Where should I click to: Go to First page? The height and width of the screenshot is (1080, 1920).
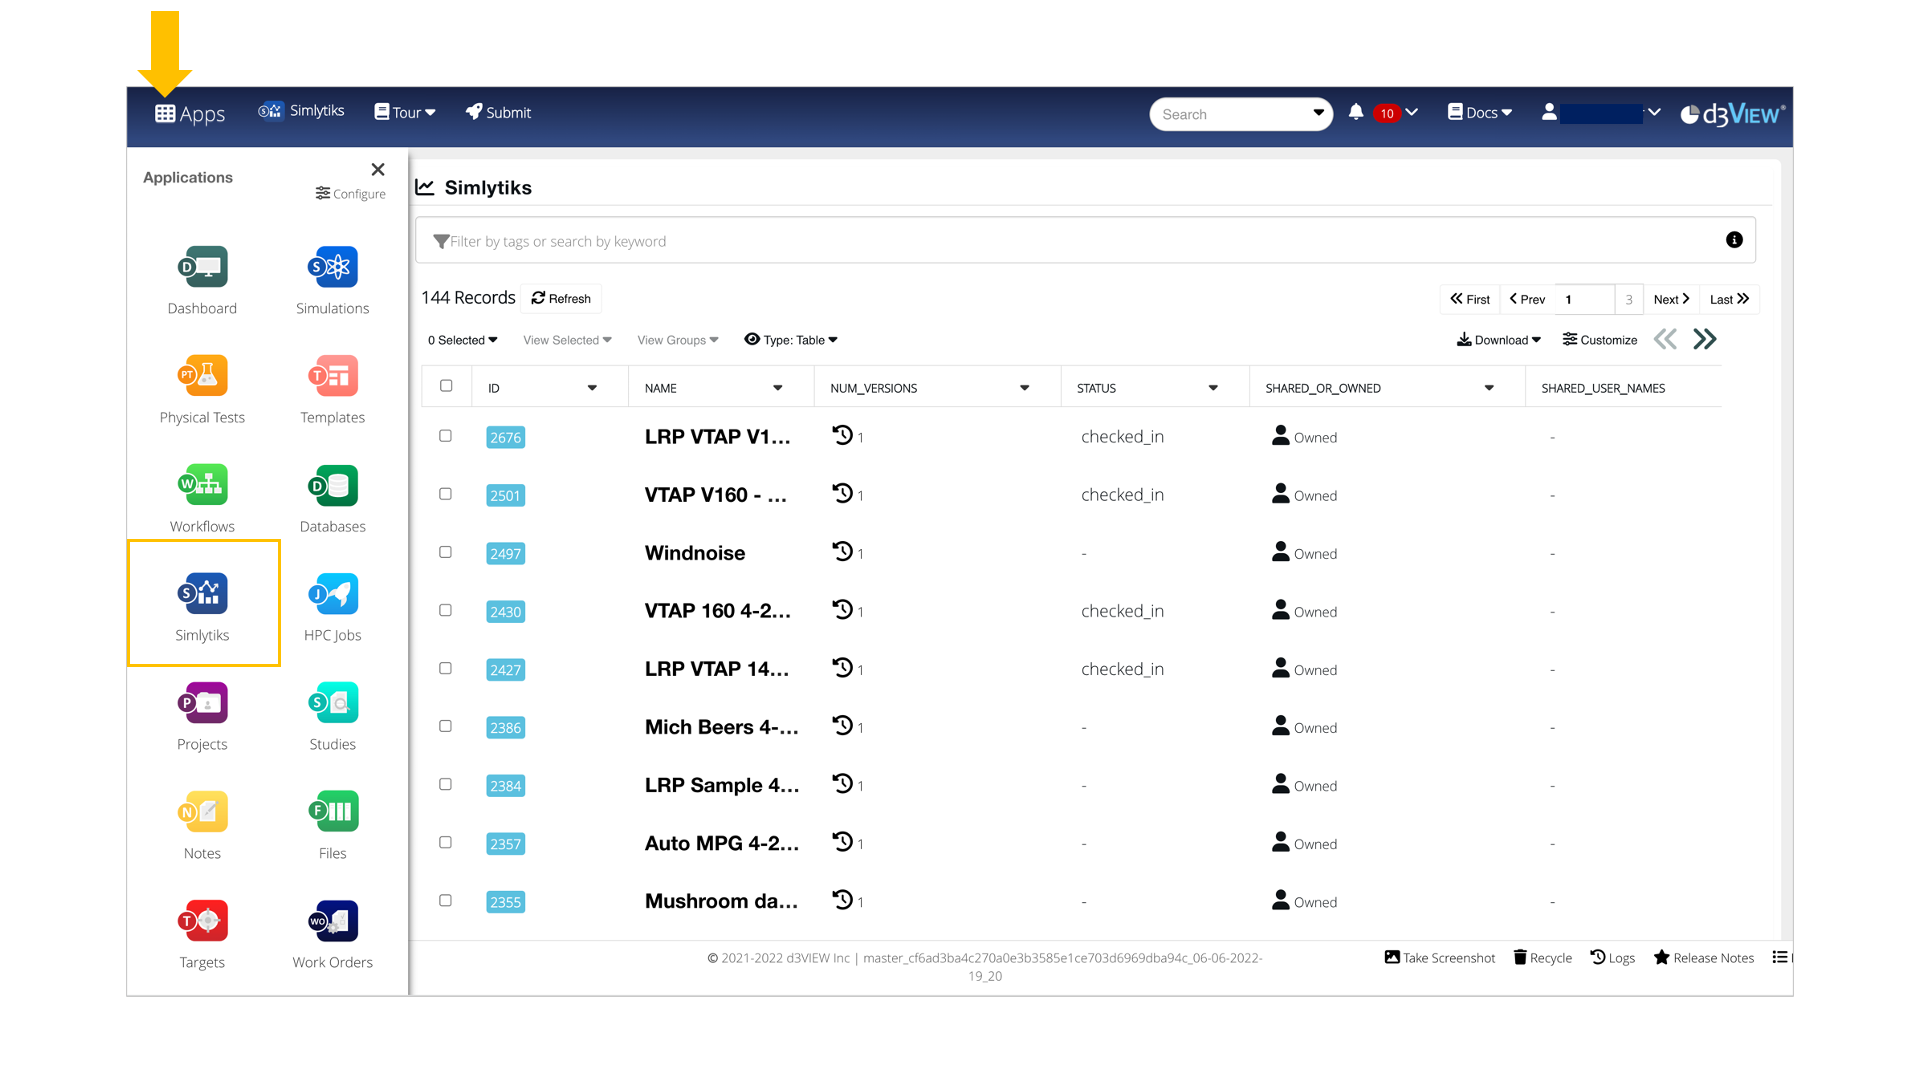(x=1470, y=299)
